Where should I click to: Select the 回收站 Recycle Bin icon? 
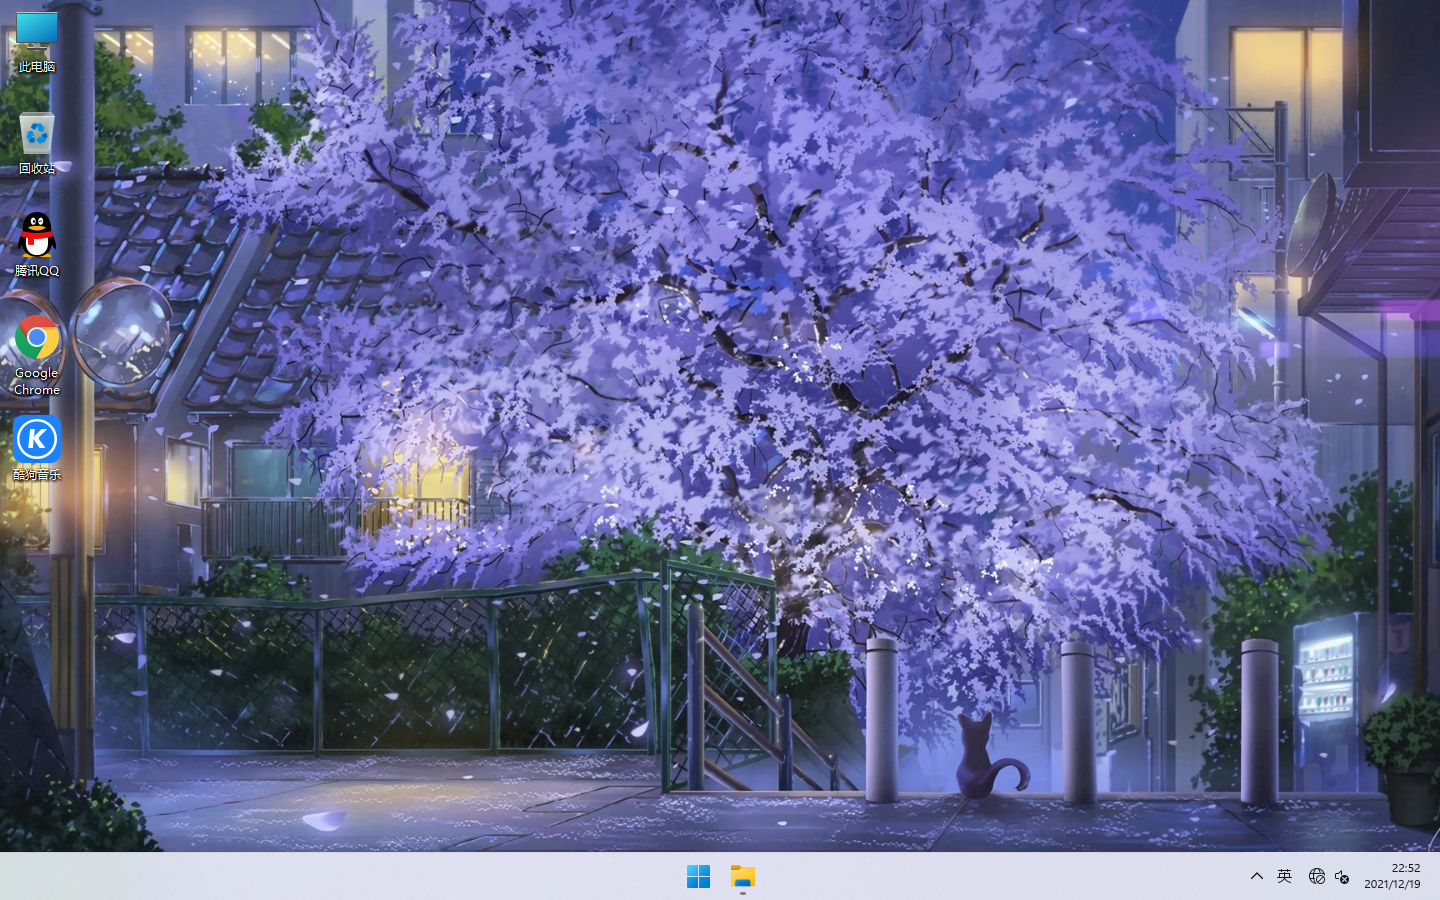[37, 134]
